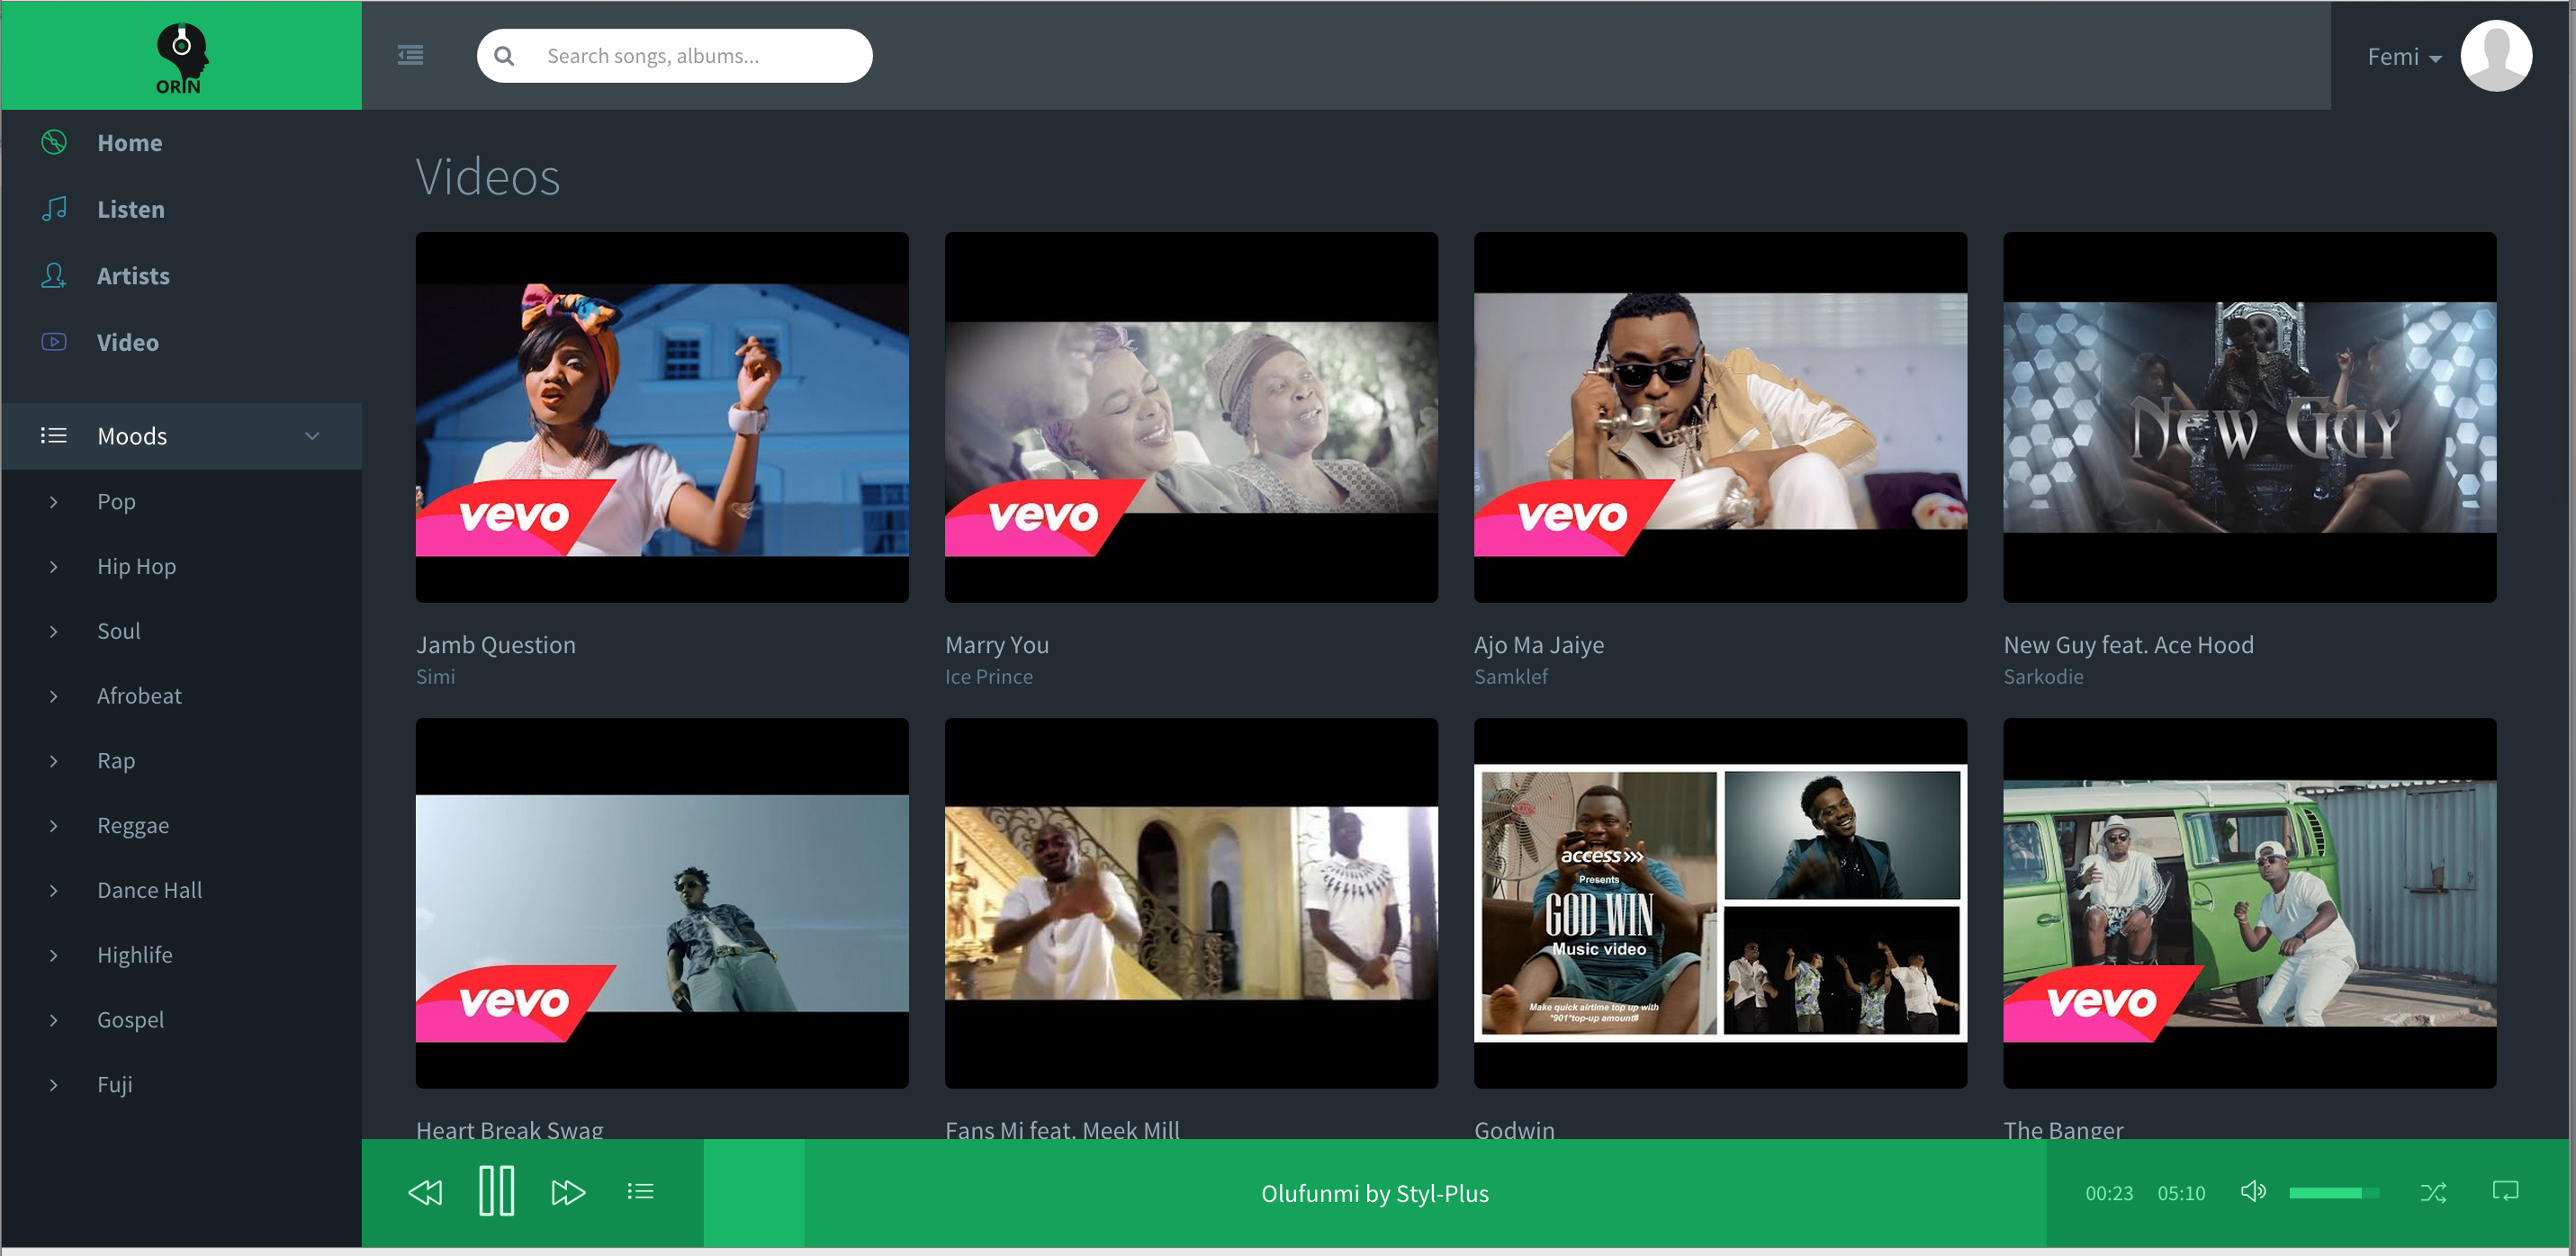Open the Marry You video title
Image resolution: width=2576 pixels, height=1256 pixels.
[x=997, y=645]
